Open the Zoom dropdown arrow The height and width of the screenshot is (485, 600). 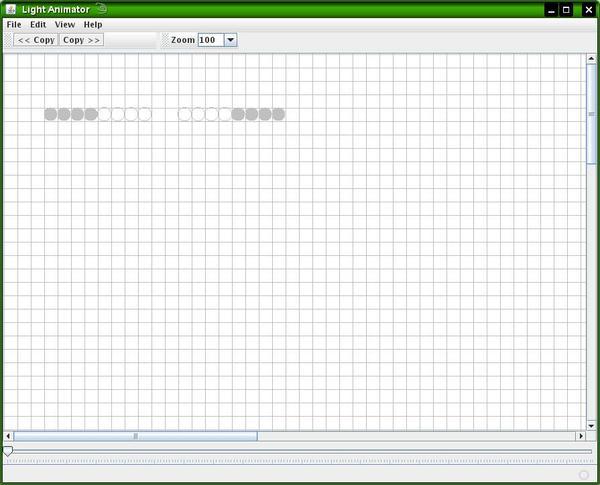231,40
